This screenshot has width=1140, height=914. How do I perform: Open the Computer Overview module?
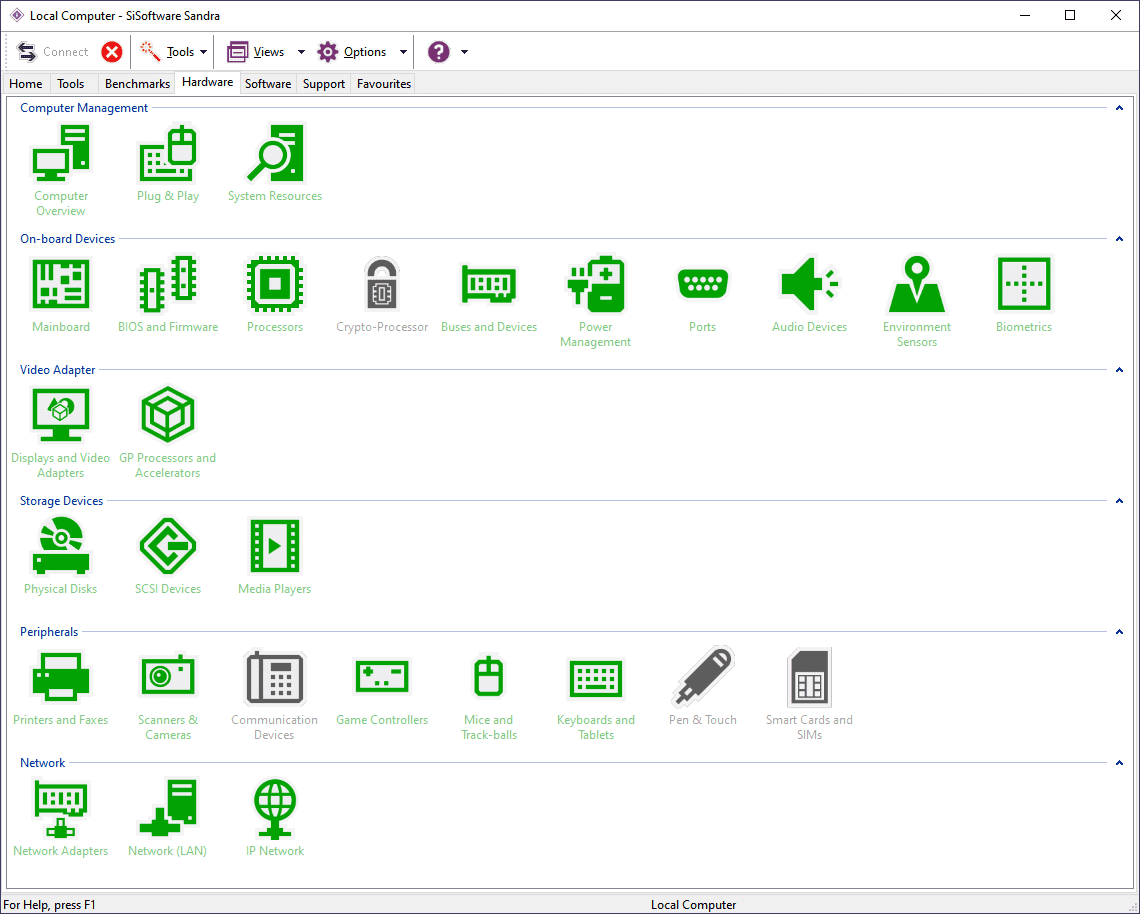[61, 169]
